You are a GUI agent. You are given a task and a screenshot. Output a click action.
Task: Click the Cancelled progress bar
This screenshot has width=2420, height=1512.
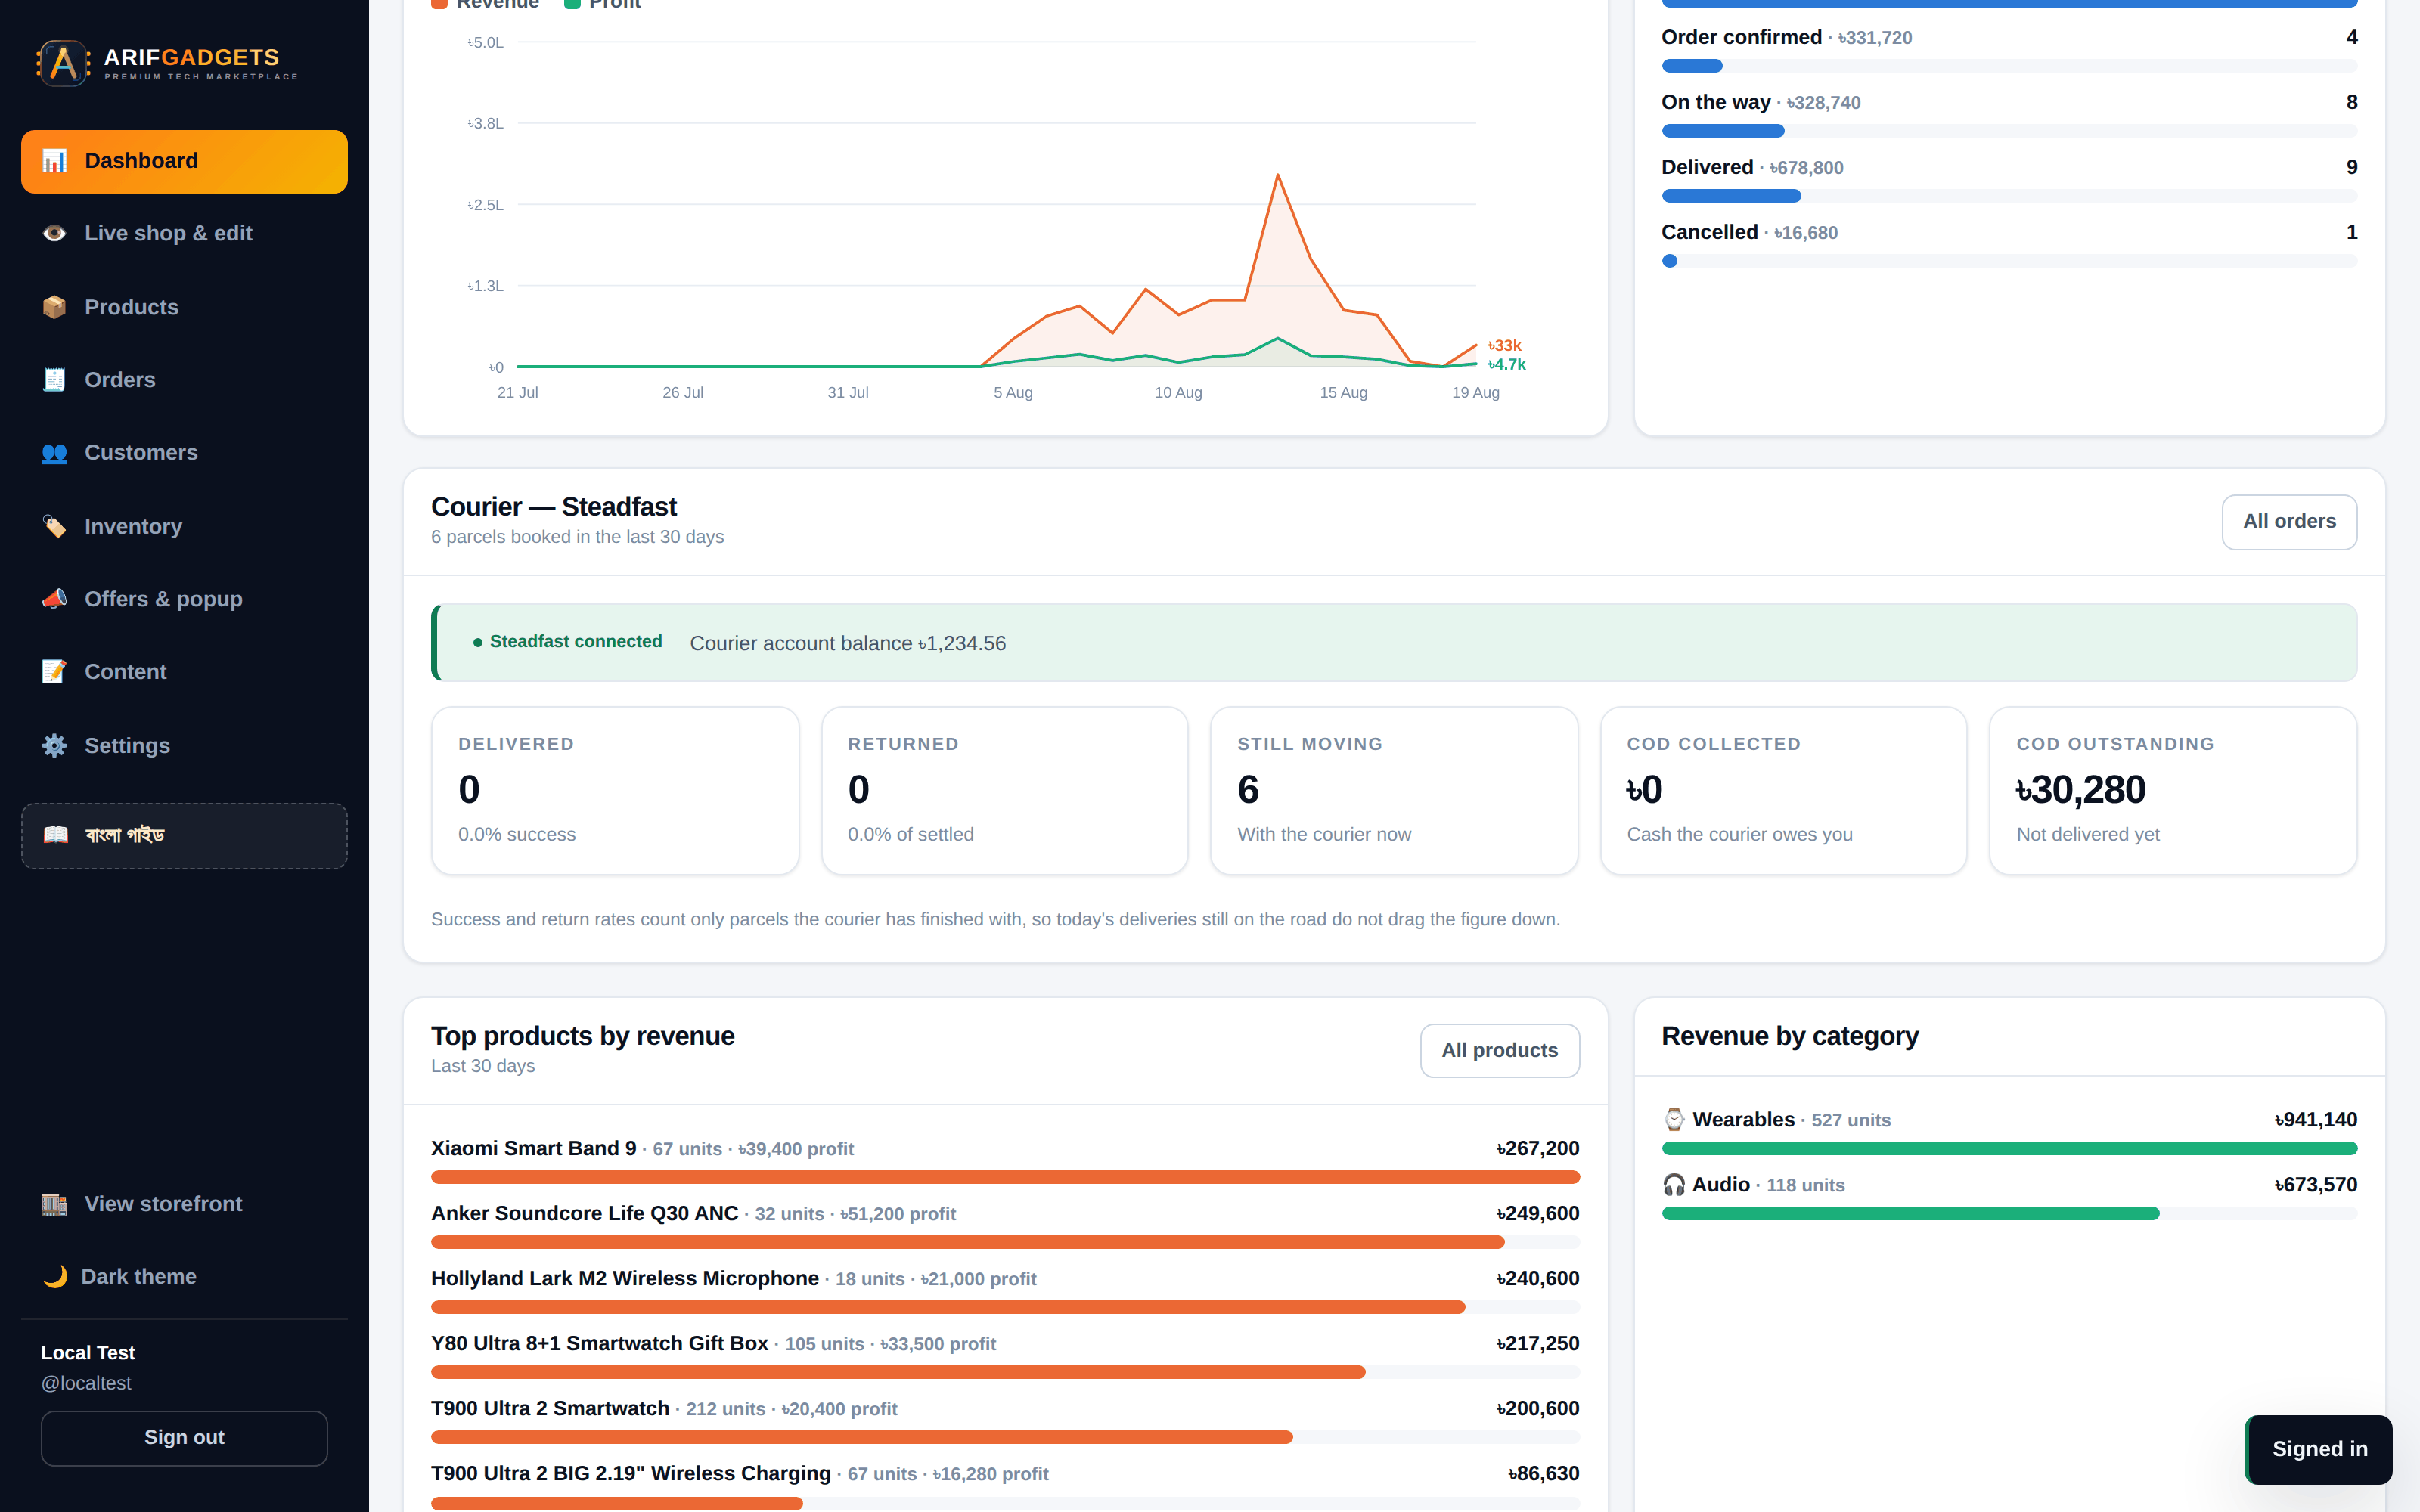(2009, 261)
